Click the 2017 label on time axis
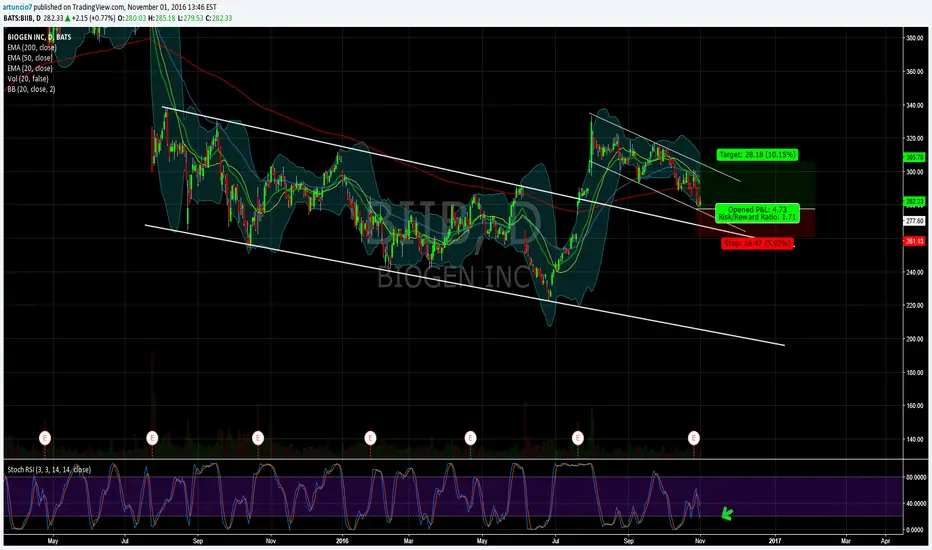This screenshot has height=550, width=932. tap(774, 541)
